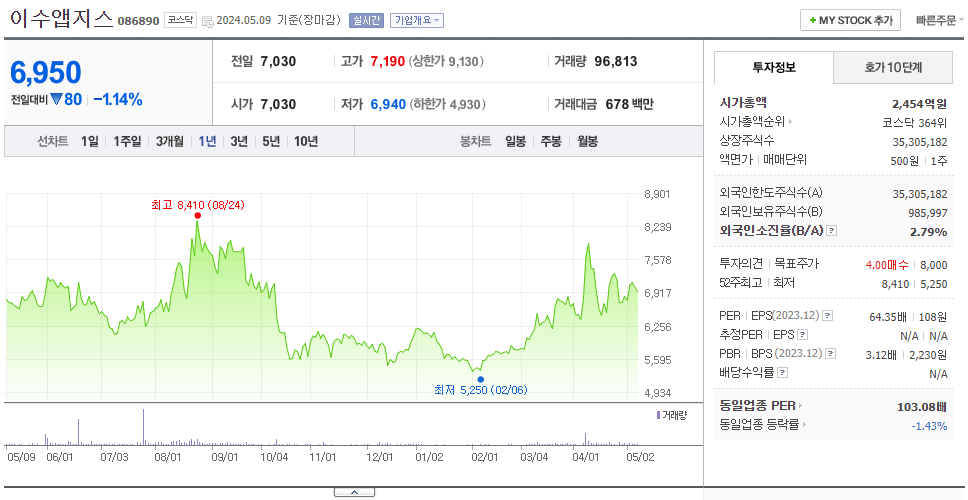The height and width of the screenshot is (500, 968).
Task: Open the 기업개요 dropdown
Action: click(417, 20)
